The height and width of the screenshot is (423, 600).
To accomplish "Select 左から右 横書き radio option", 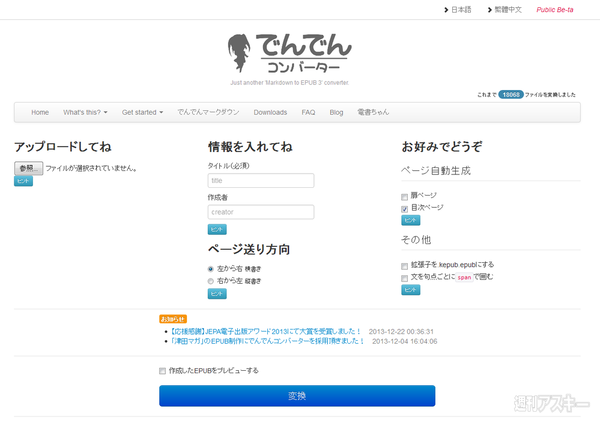I will point(210,269).
